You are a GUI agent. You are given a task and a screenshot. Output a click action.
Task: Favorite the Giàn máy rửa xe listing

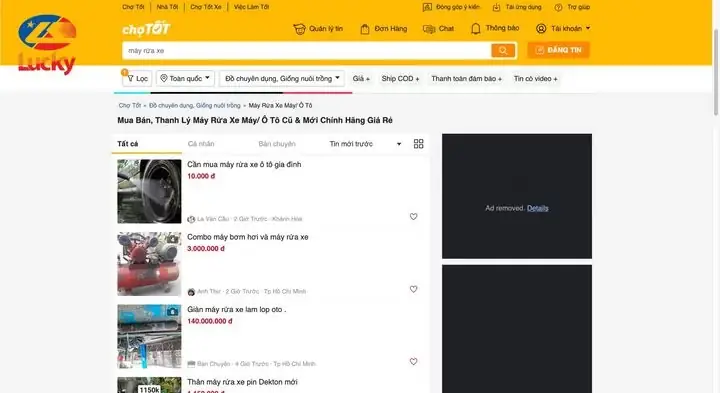[x=413, y=361]
